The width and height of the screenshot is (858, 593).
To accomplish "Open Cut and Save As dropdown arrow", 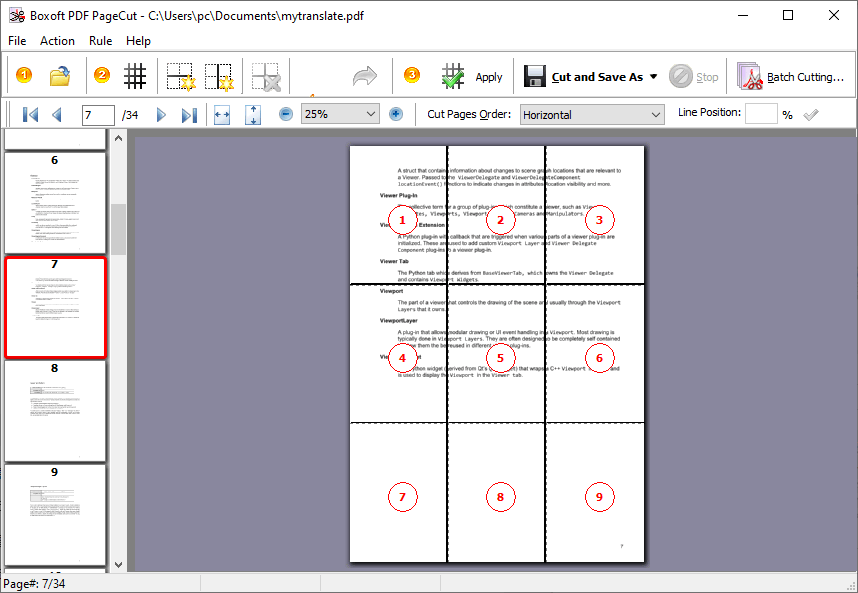I will click(x=653, y=77).
